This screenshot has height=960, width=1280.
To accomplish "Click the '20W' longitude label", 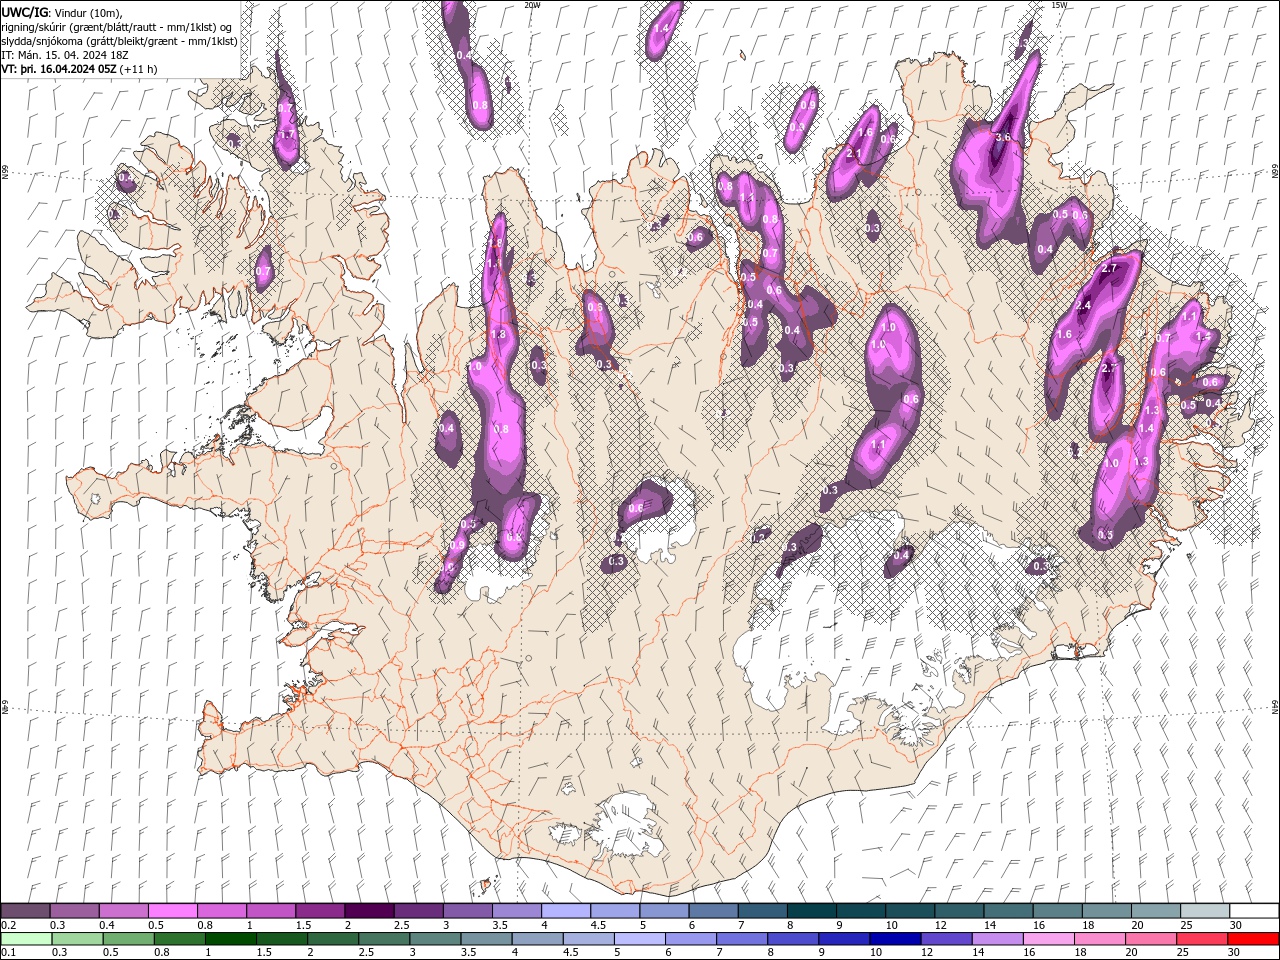I will point(533,5).
